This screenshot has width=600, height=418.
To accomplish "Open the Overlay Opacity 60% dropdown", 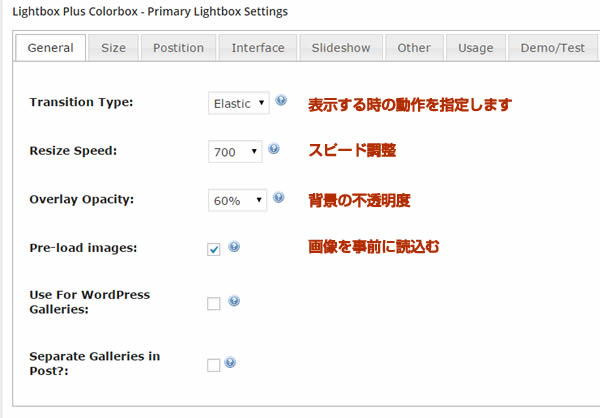I will pyautogui.click(x=238, y=200).
